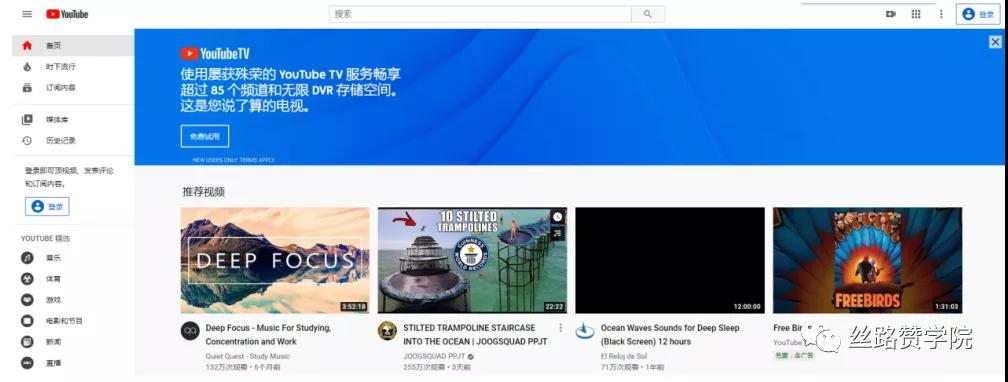The width and height of the screenshot is (1008, 382).
Task: Click the sidebar 登录 sign-in button
Action: tap(47, 206)
